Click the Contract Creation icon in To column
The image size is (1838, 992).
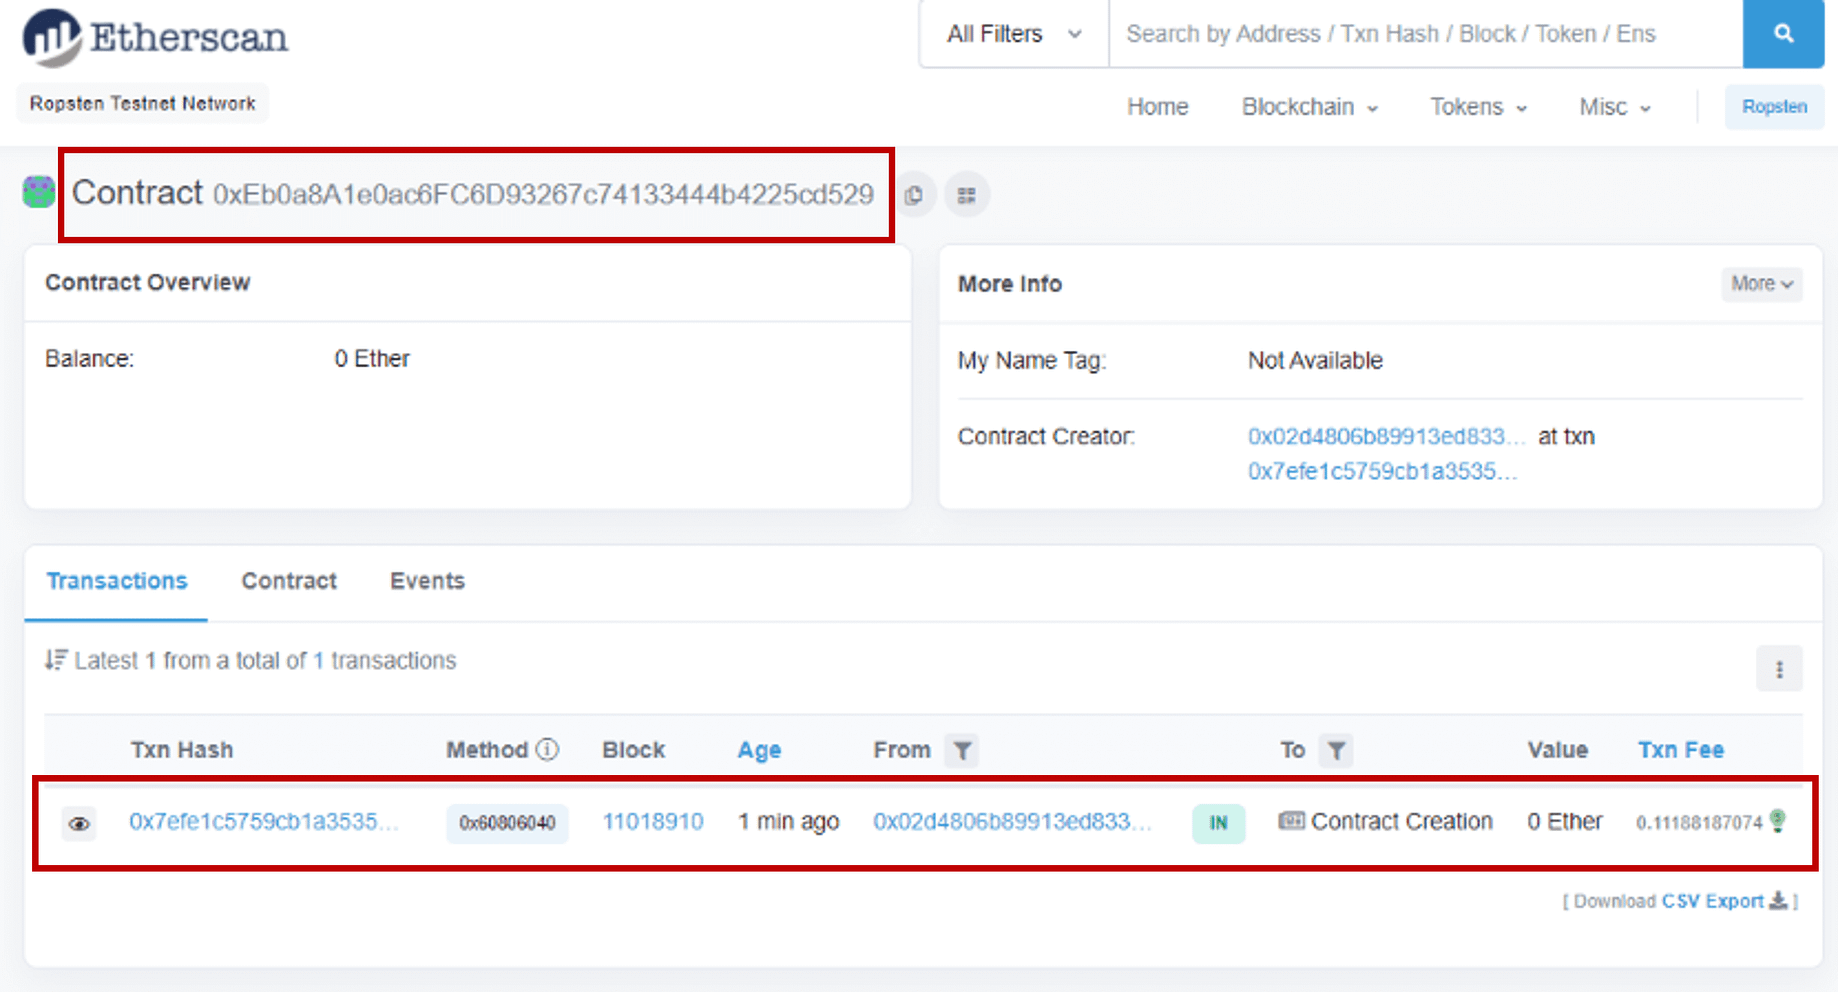coord(1291,821)
